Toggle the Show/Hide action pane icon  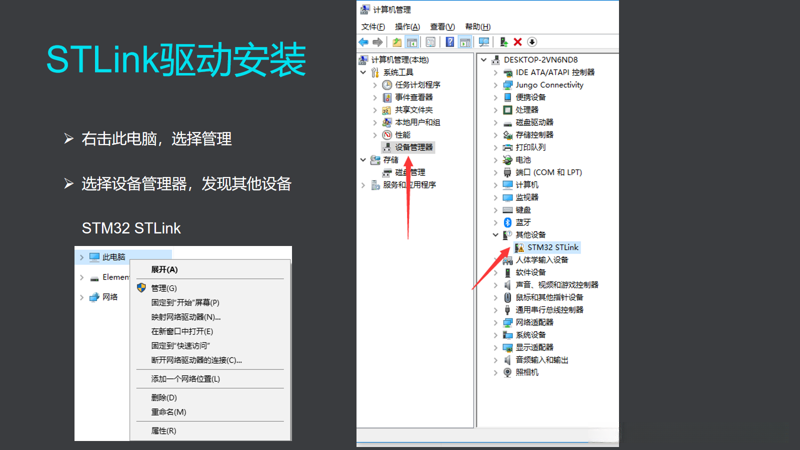click(x=465, y=42)
